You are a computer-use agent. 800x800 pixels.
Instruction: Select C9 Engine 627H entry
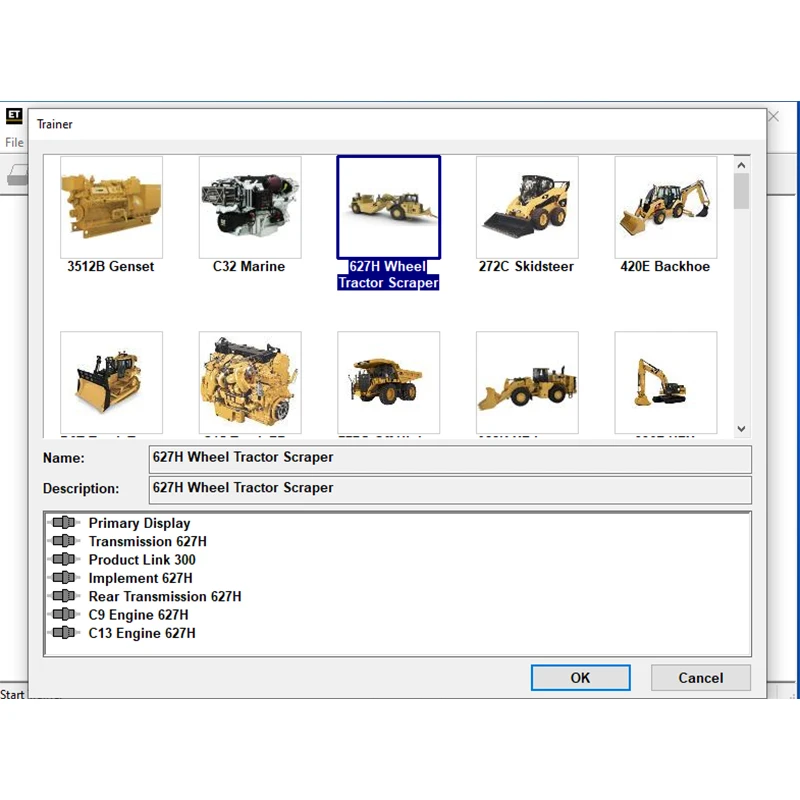[138, 615]
